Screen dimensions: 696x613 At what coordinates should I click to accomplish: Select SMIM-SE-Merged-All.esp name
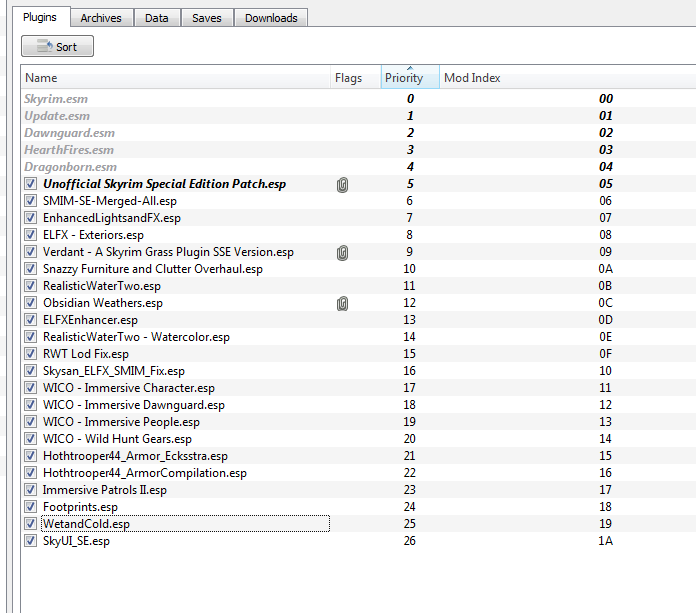[x=110, y=201]
